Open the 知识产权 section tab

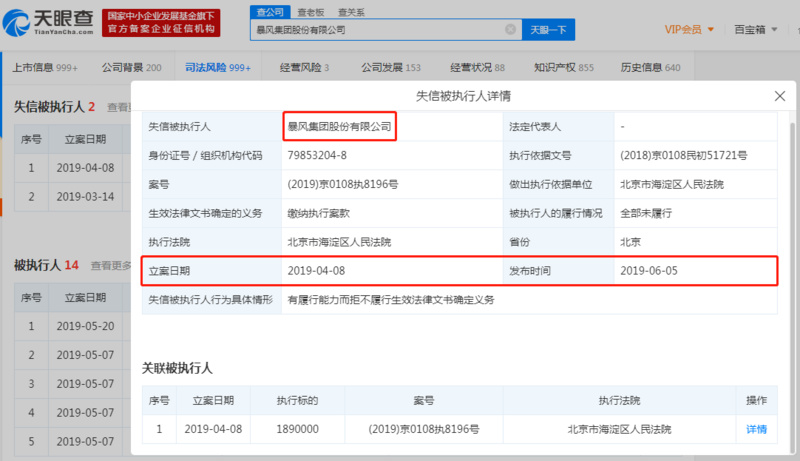[564, 68]
